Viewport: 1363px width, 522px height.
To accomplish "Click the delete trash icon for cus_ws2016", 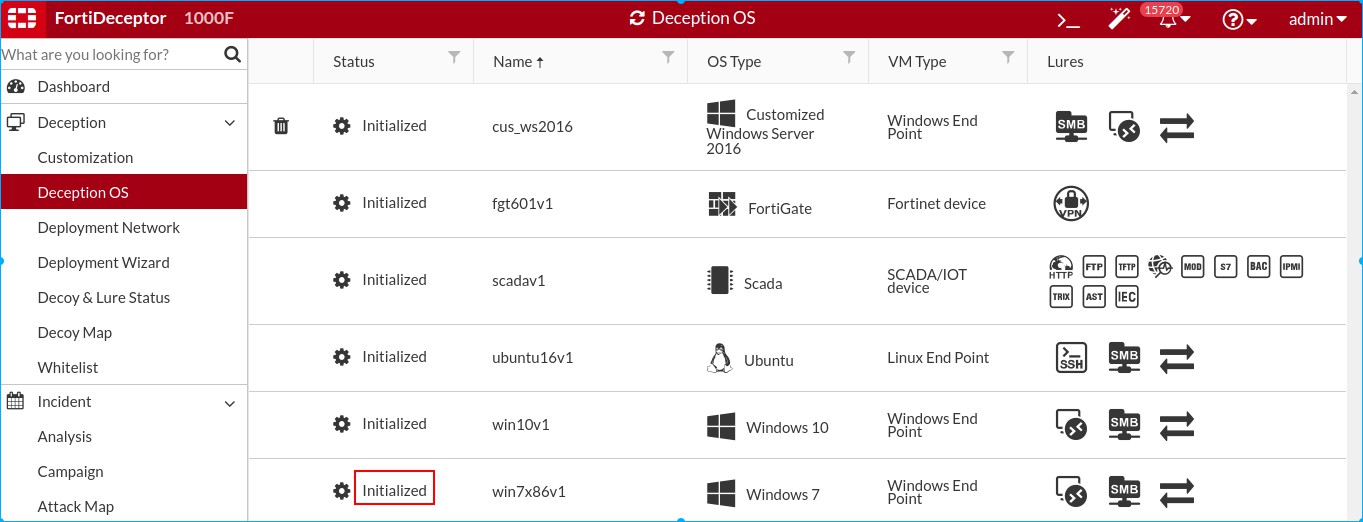I will pyautogui.click(x=281, y=126).
